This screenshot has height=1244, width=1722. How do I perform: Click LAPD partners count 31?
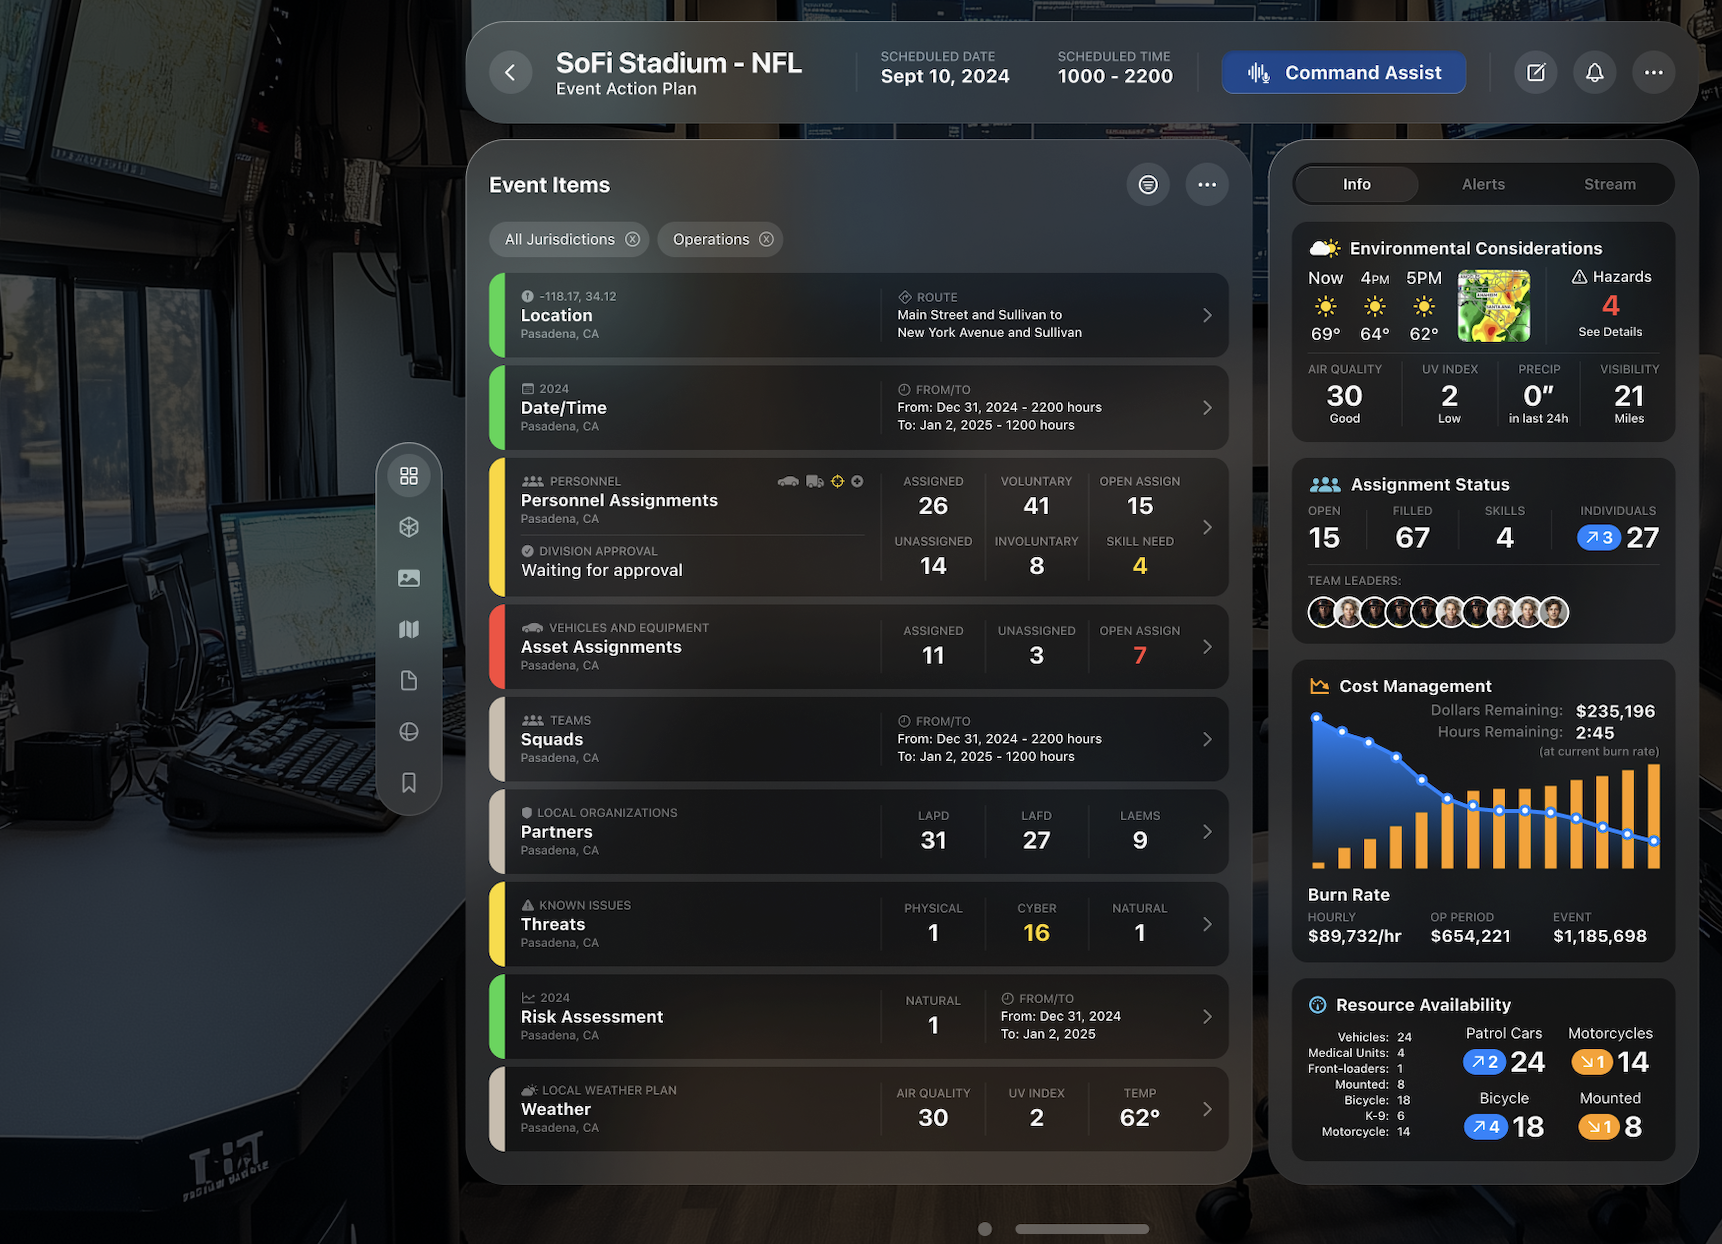tap(933, 840)
